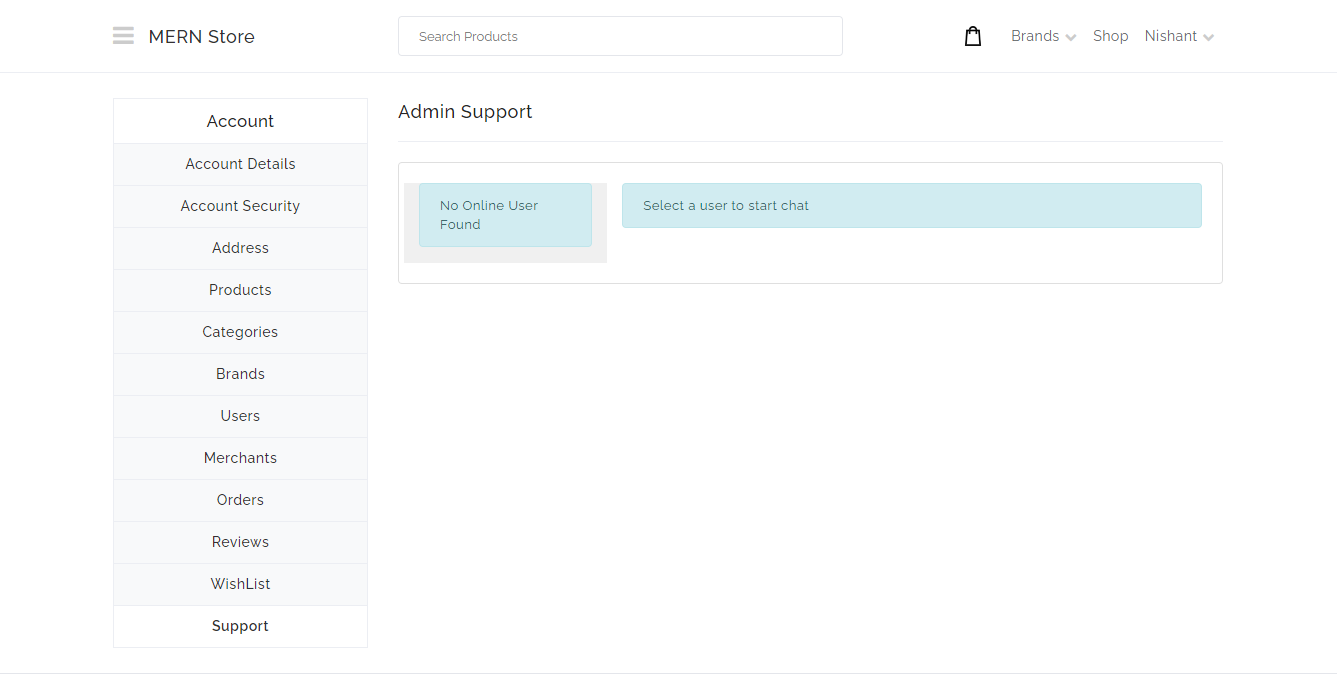View the Products section
The height and width of the screenshot is (675, 1337).
(x=240, y=290)
